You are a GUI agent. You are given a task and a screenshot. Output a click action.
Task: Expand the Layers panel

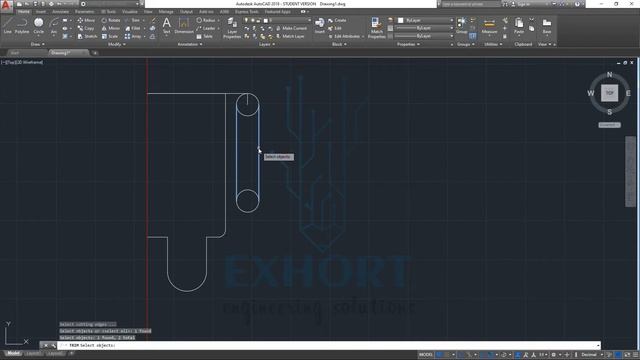pyautogui.click(x=267, y=44)
